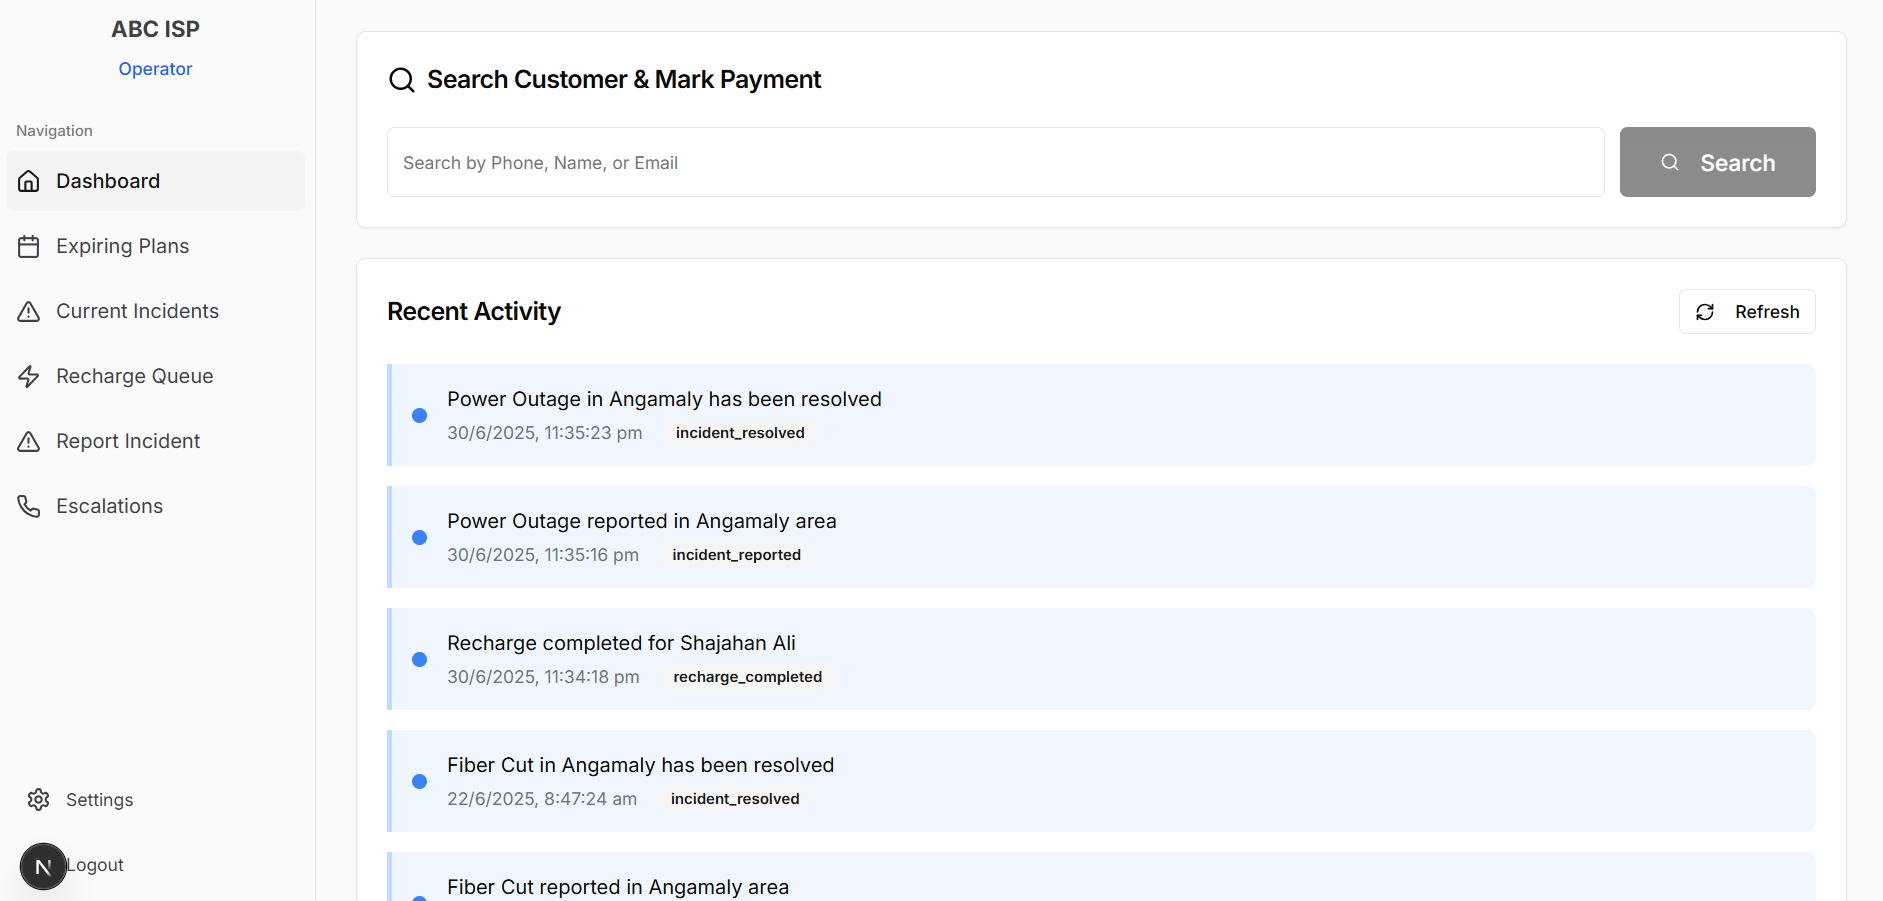Viewport: 1883px width, 901px height.
Task: Select the incident_resolved tag dated 22/6/2025
Action: click(735, 799)
